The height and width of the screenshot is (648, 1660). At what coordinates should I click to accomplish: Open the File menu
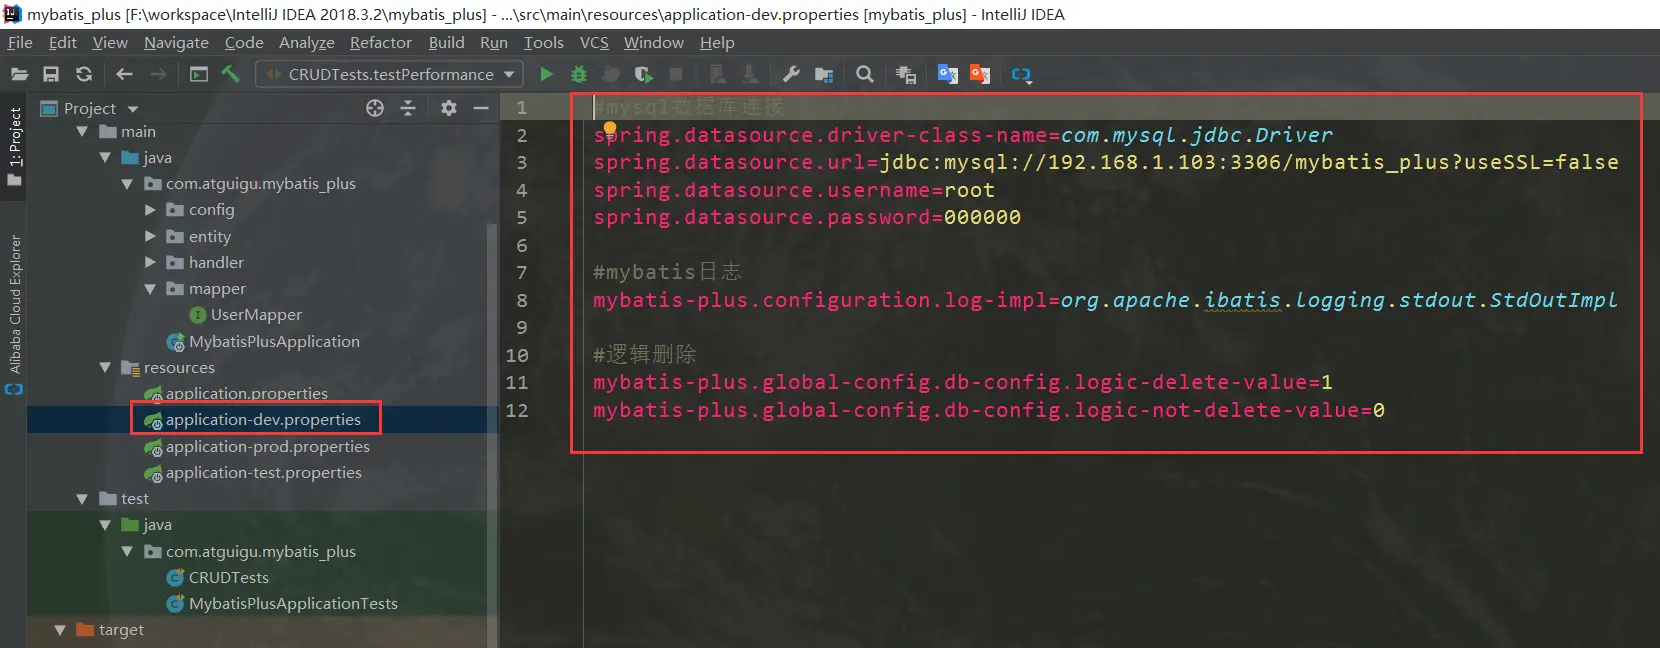click(20, 42)
